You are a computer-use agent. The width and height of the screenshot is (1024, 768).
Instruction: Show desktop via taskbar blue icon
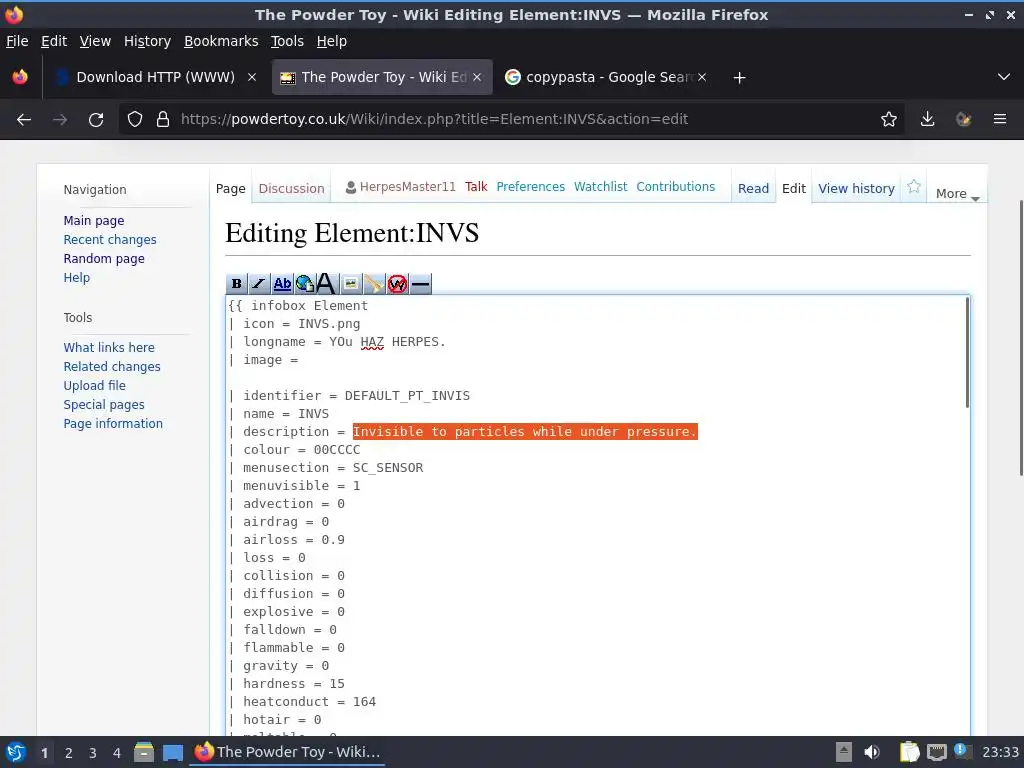point(172,752)
